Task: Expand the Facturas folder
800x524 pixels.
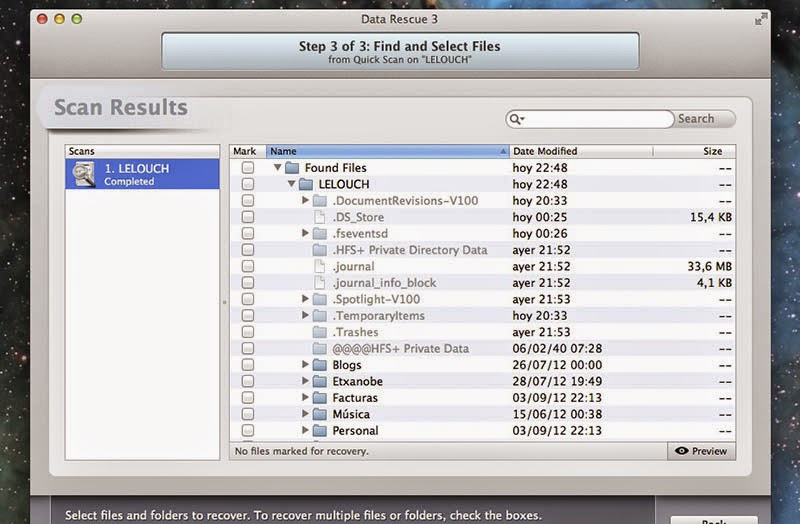Action: (x=305, y=397)
